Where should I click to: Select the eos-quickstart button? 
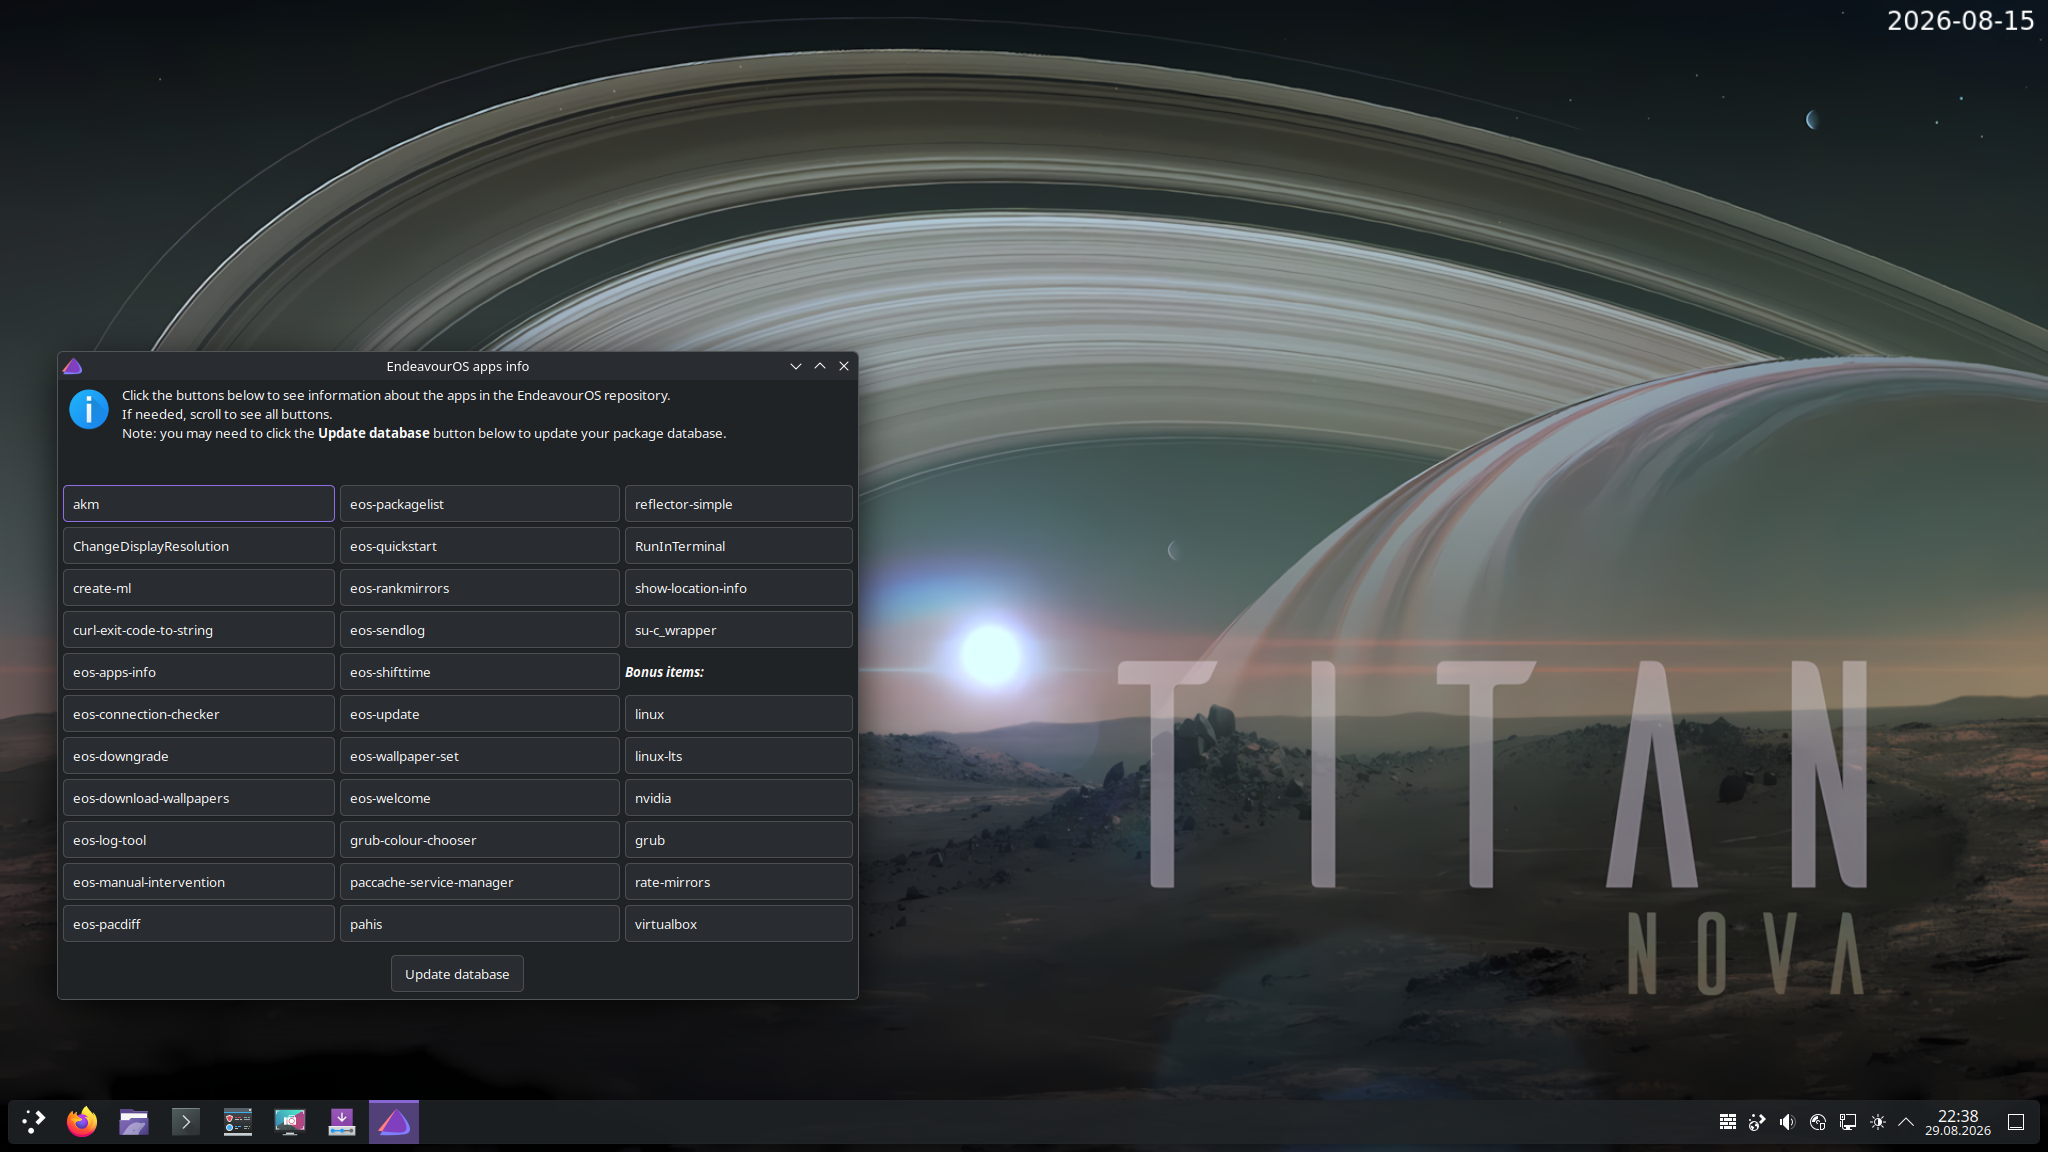(480, 546)
